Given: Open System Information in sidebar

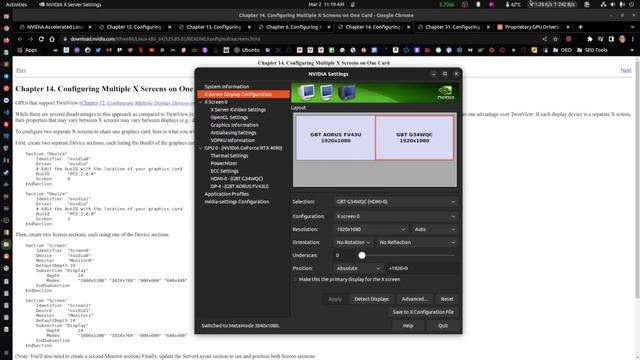Looking at the screenshot, I should (x=227, y=87).
